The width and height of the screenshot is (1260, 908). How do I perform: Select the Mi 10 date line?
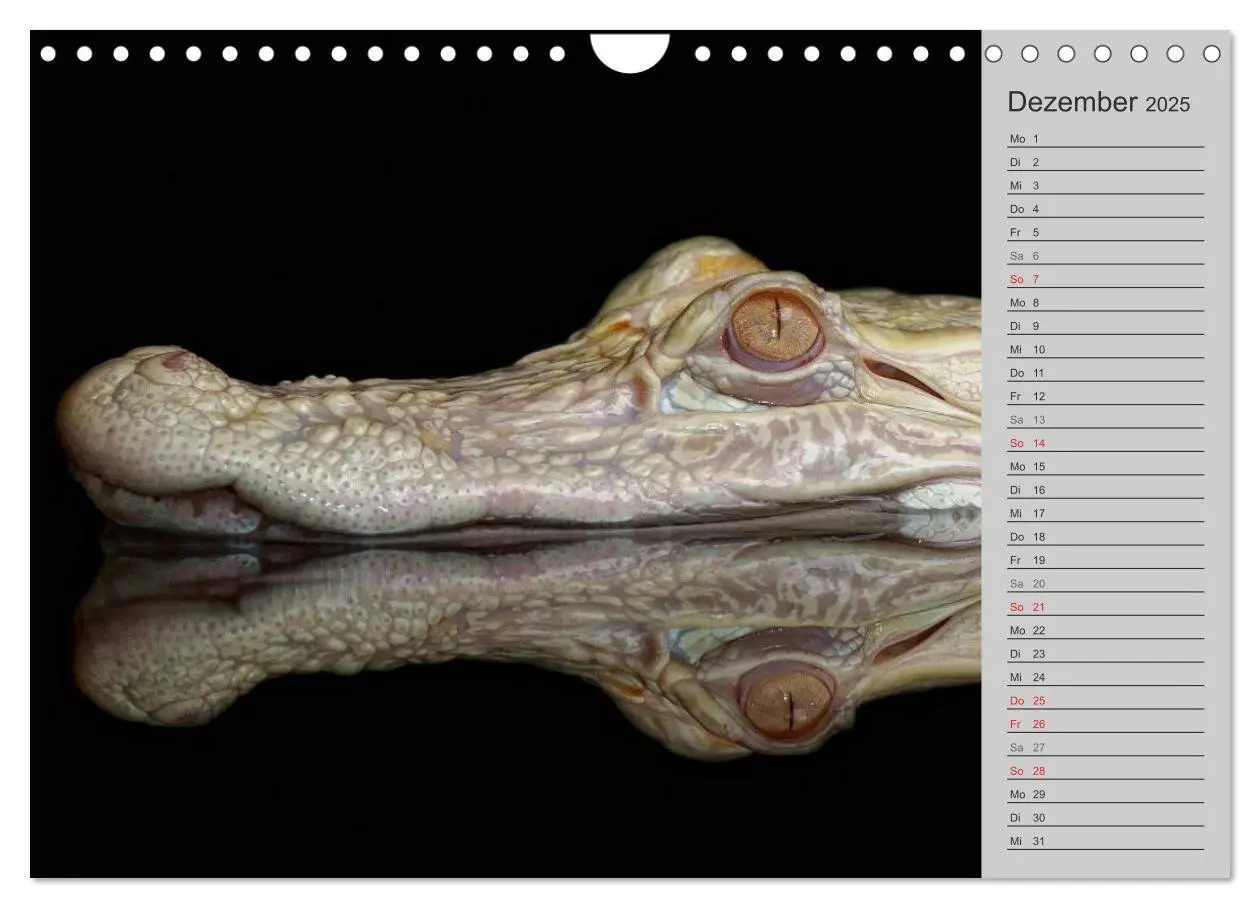1106,349
